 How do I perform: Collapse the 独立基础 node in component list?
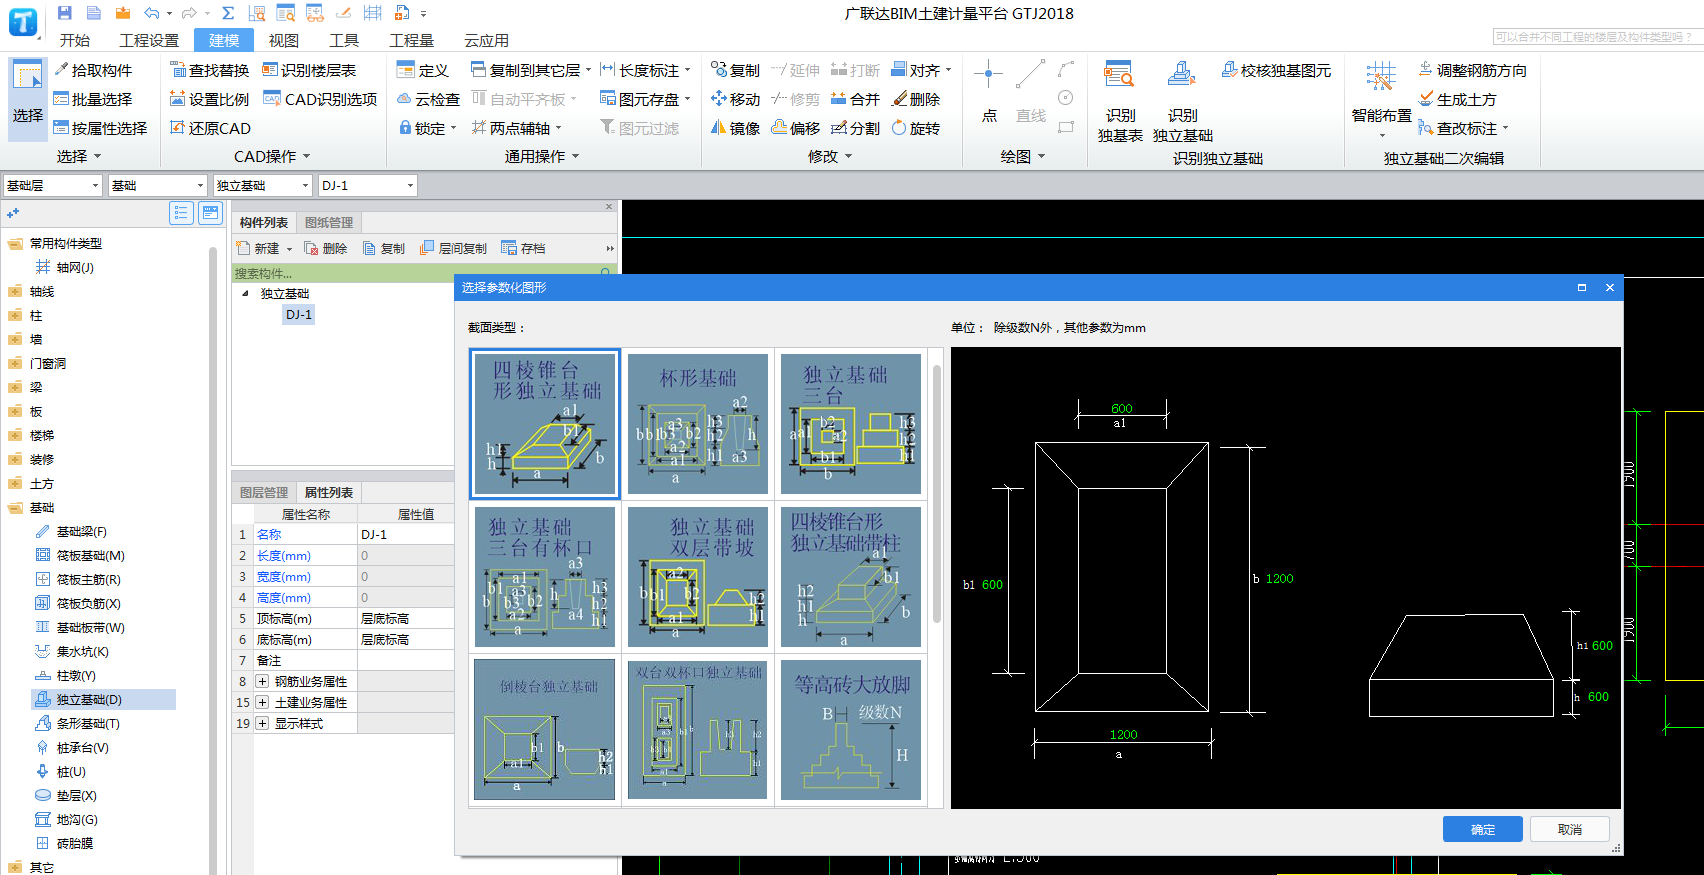tap(246, 293)
